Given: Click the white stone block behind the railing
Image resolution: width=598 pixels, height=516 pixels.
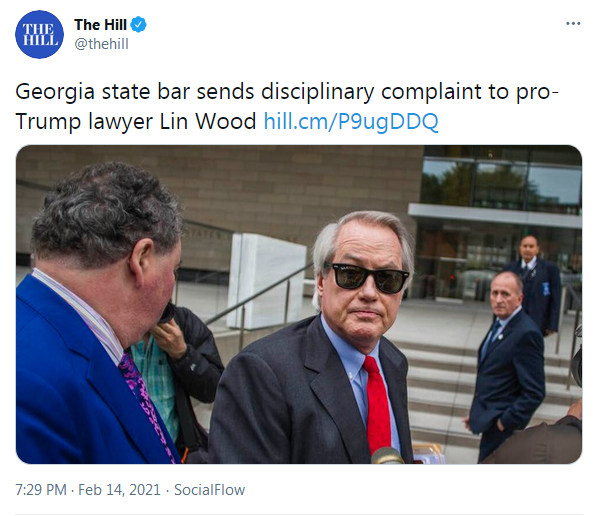Looking at the screenshot, I should (267, 281).
